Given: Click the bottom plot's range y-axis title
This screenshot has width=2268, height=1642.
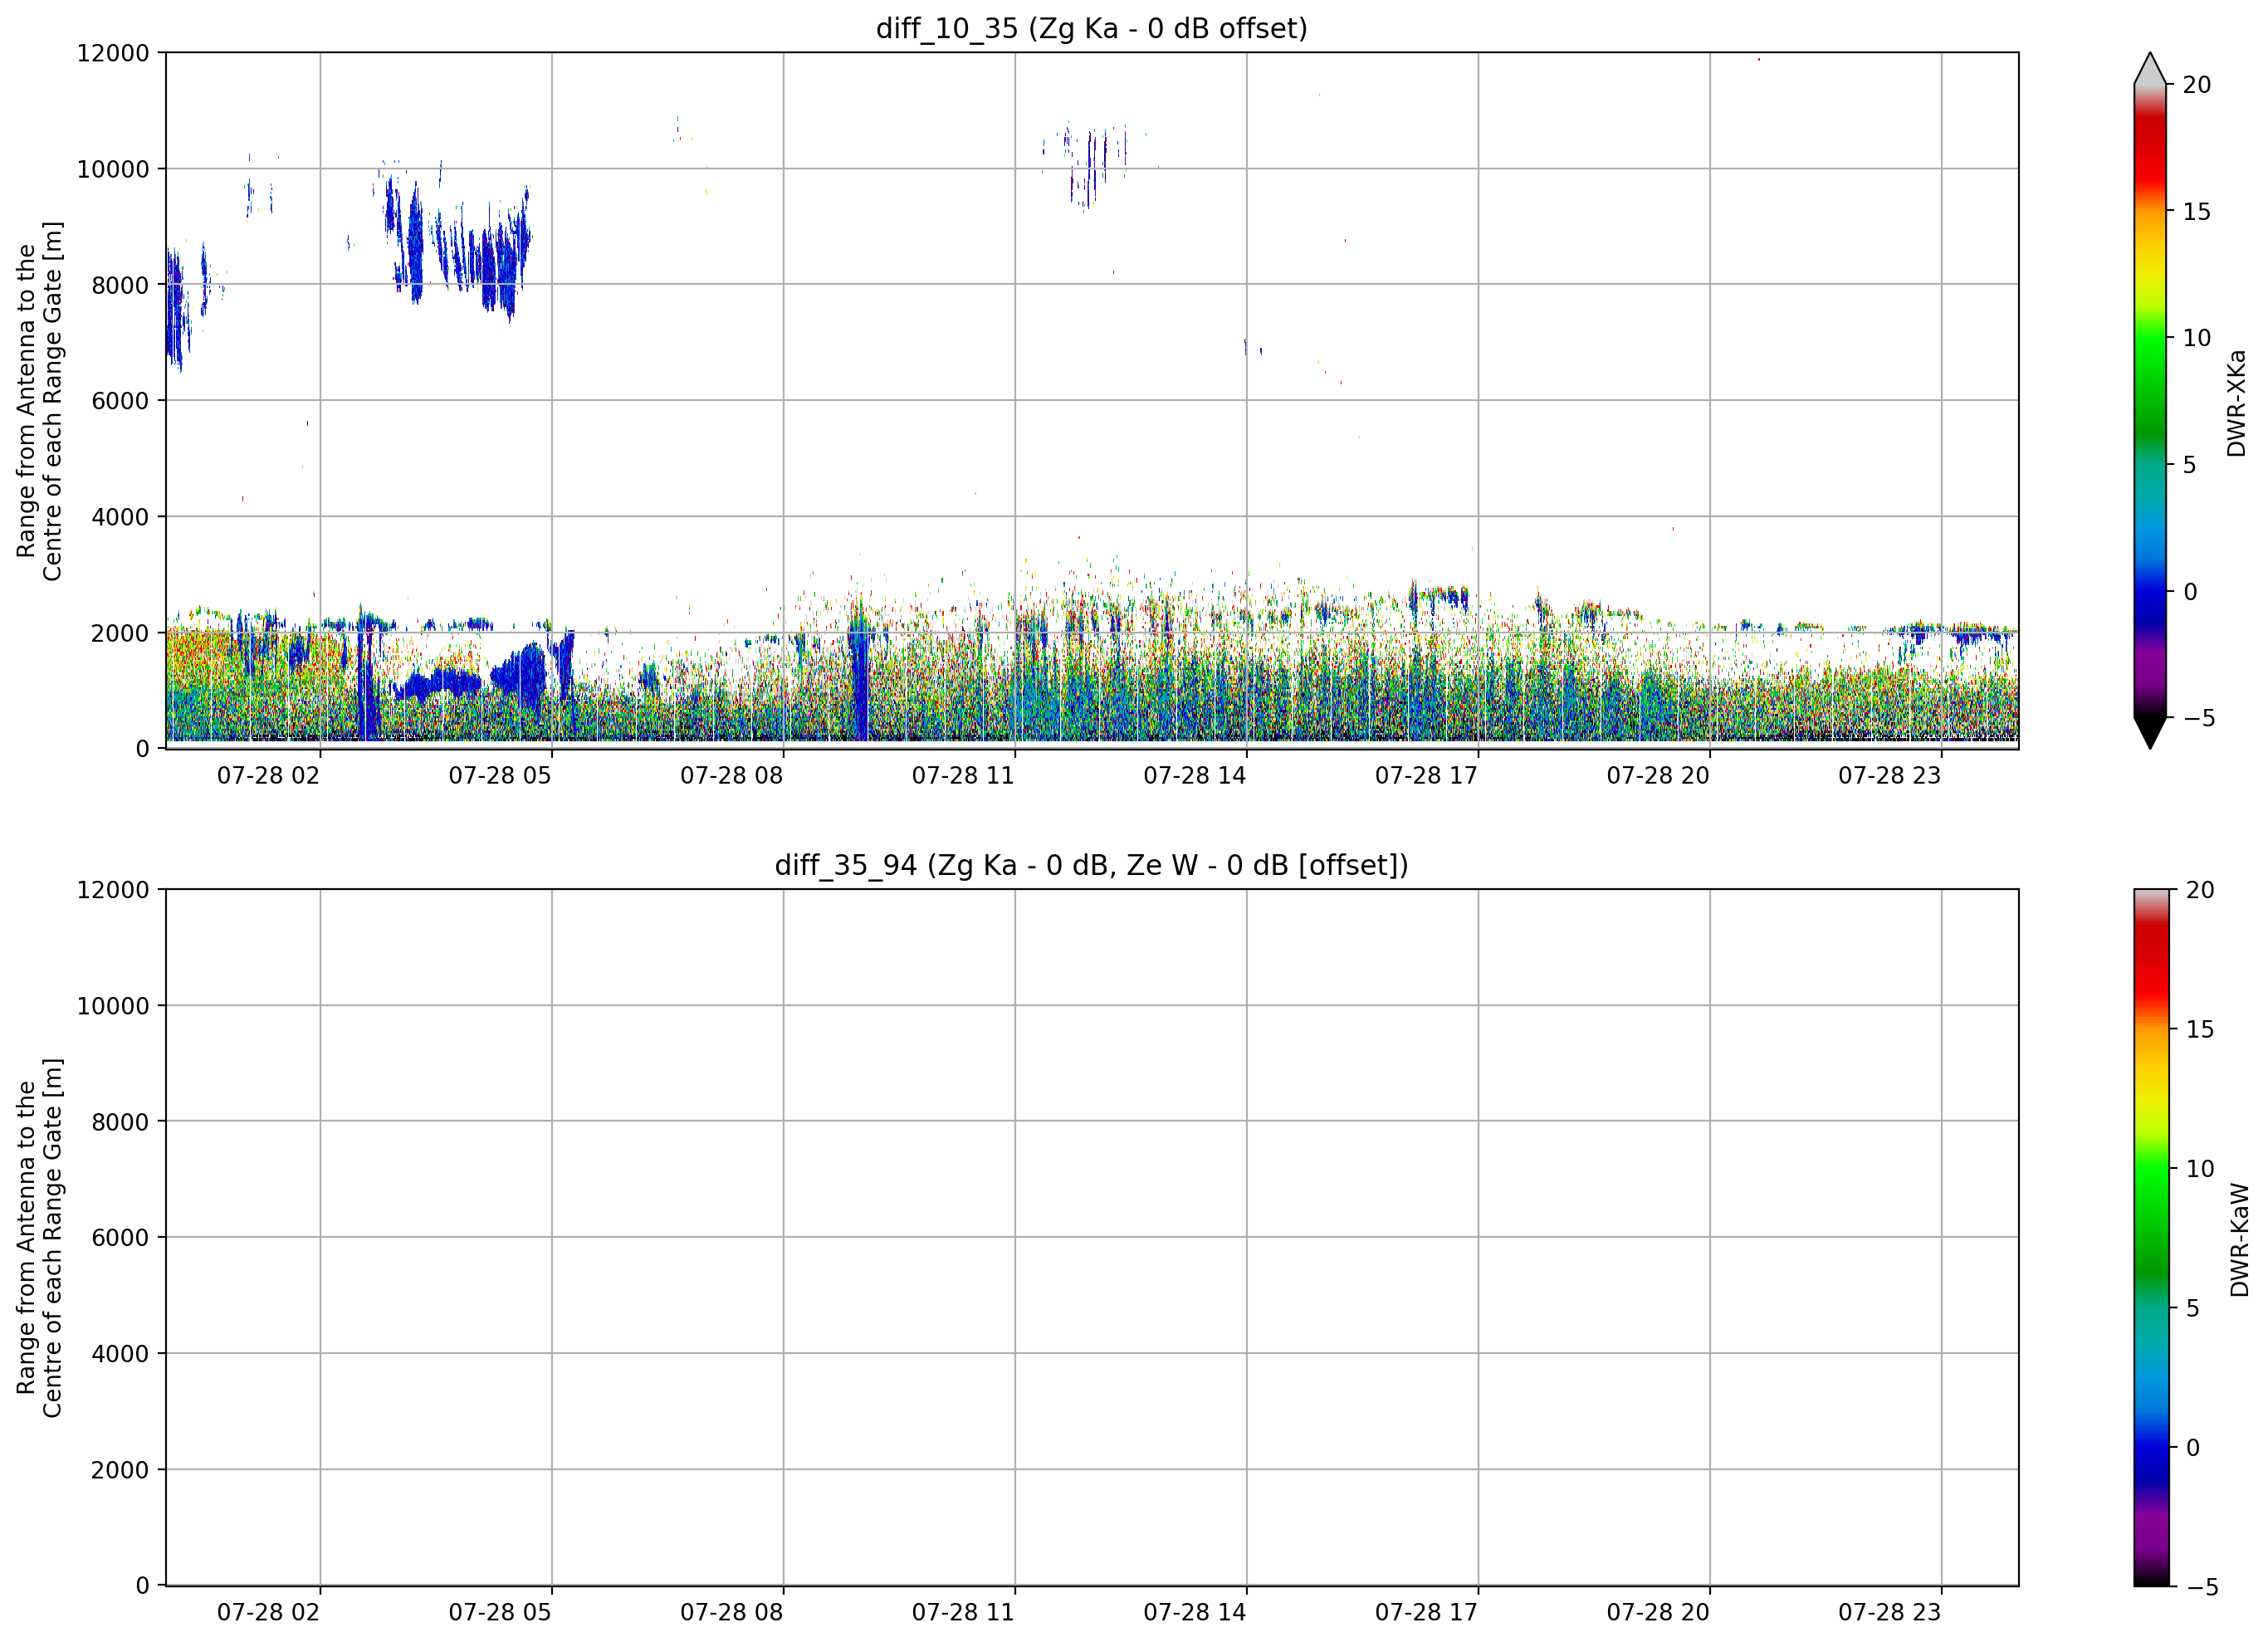Looking at the screenshot, I should coord(39,1238).
